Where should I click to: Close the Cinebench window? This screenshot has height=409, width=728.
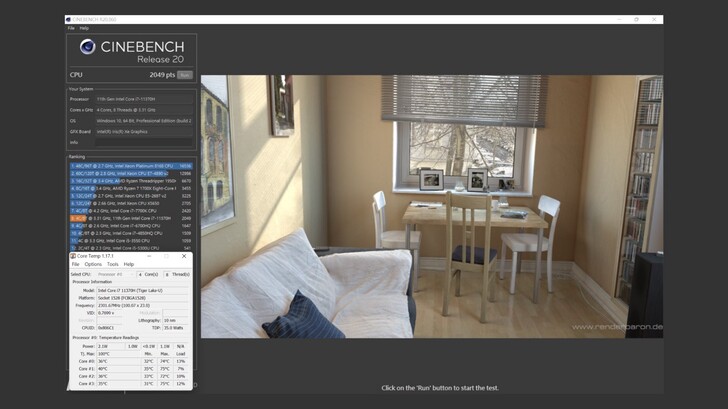coord(654,19)
